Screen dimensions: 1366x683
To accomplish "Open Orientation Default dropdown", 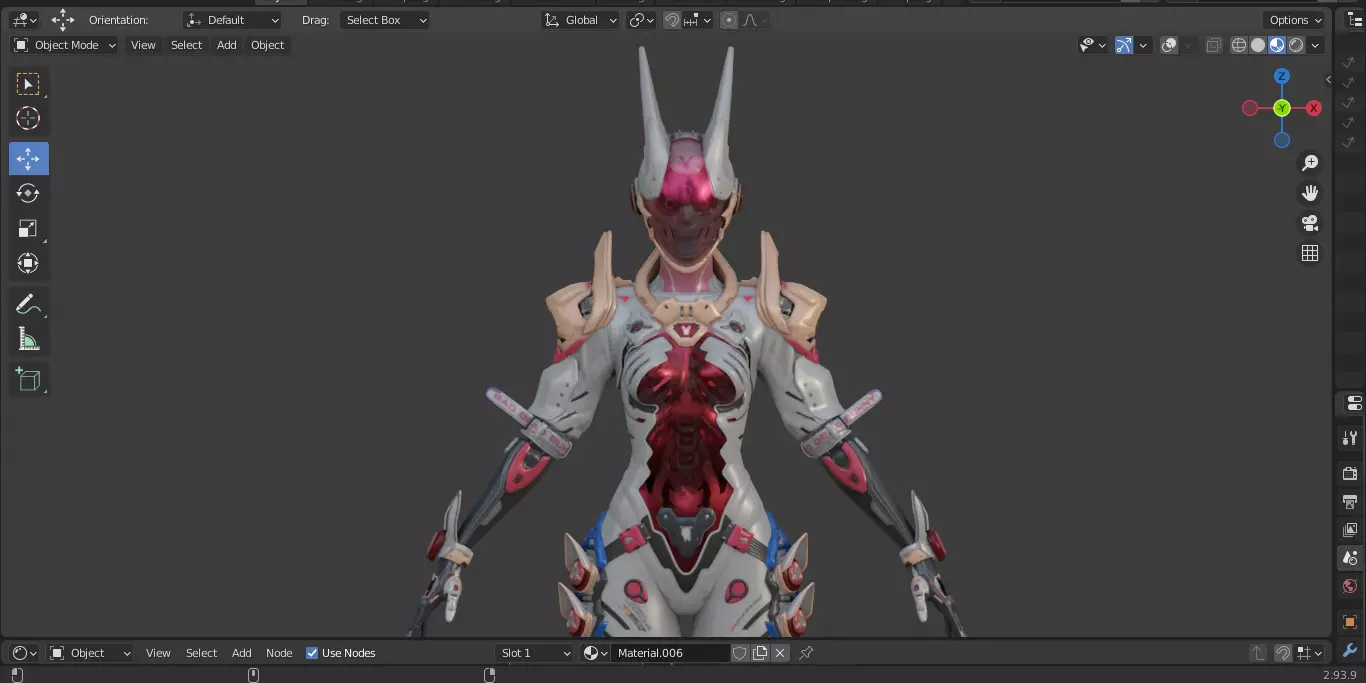I will [x=233, y=20].
